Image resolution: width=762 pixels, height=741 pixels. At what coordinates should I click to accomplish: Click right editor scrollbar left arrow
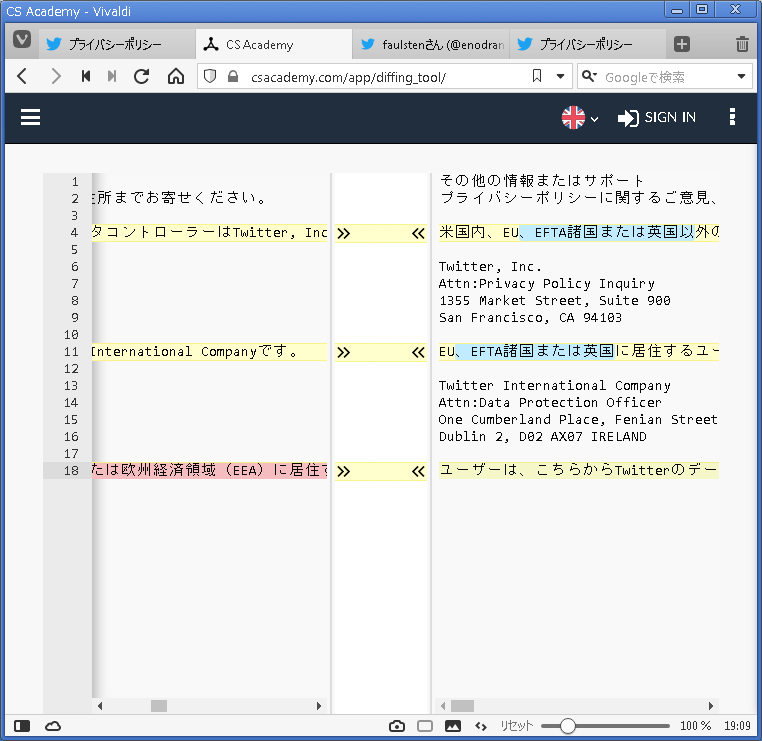point(443,706)
